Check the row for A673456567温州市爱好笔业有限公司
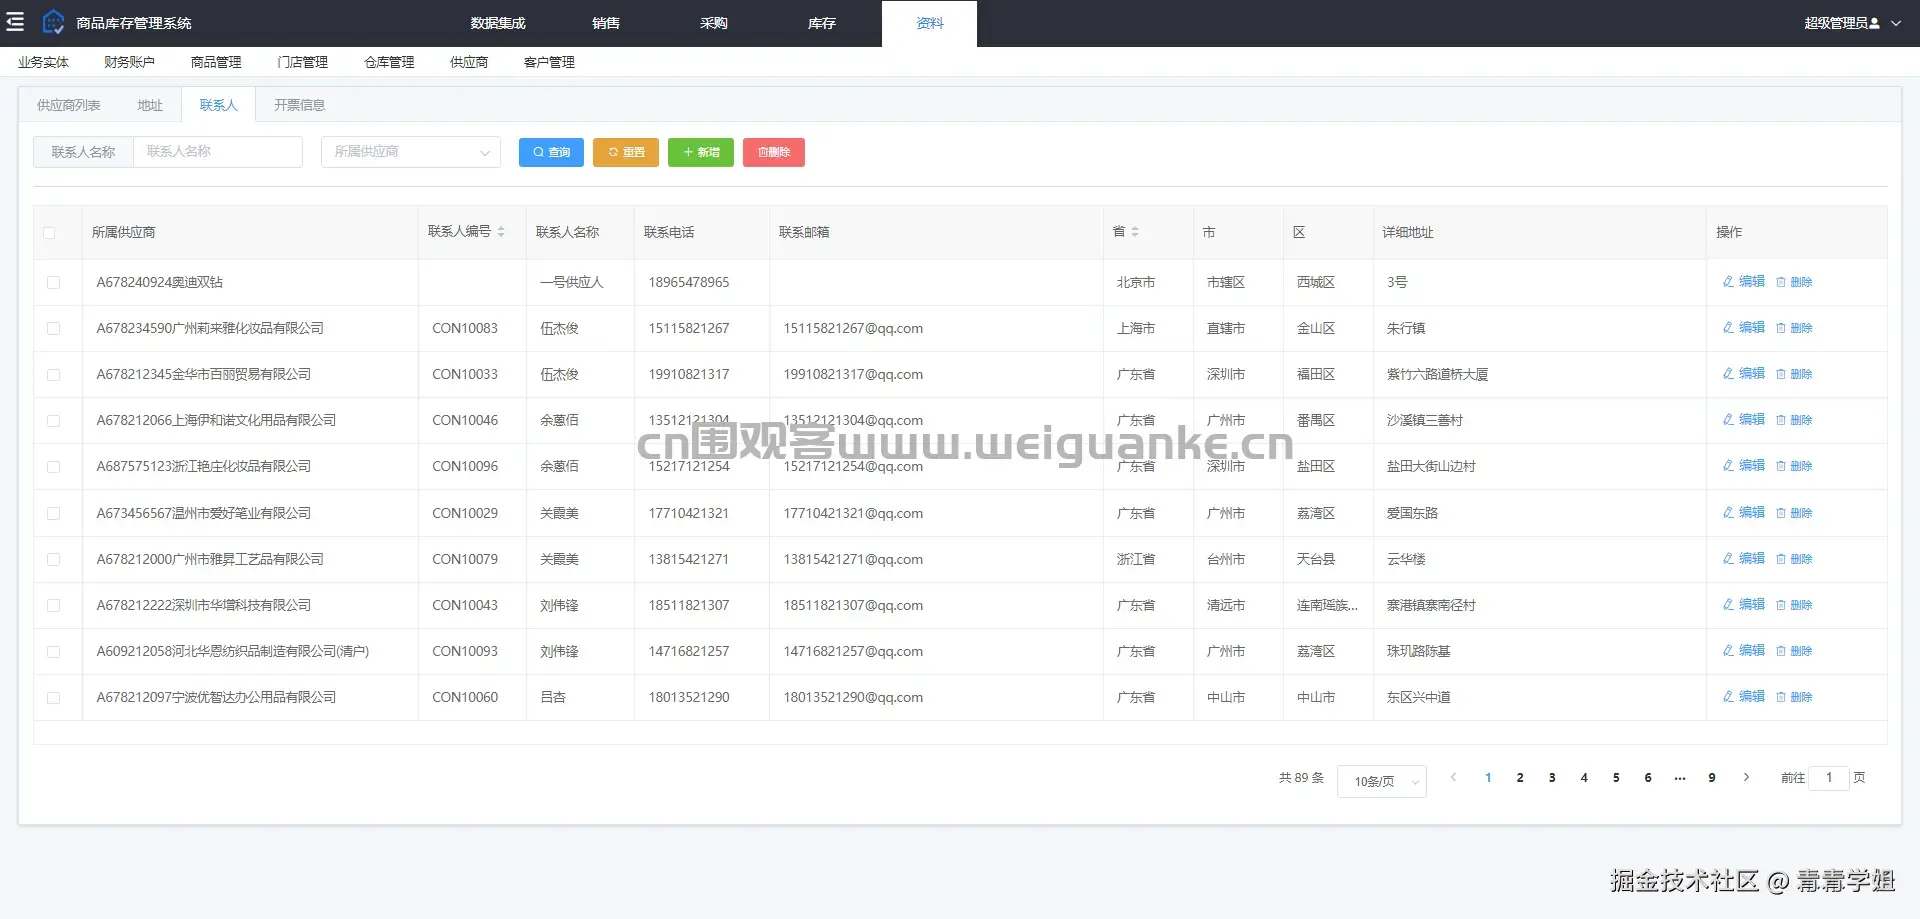 coord(54,514)
